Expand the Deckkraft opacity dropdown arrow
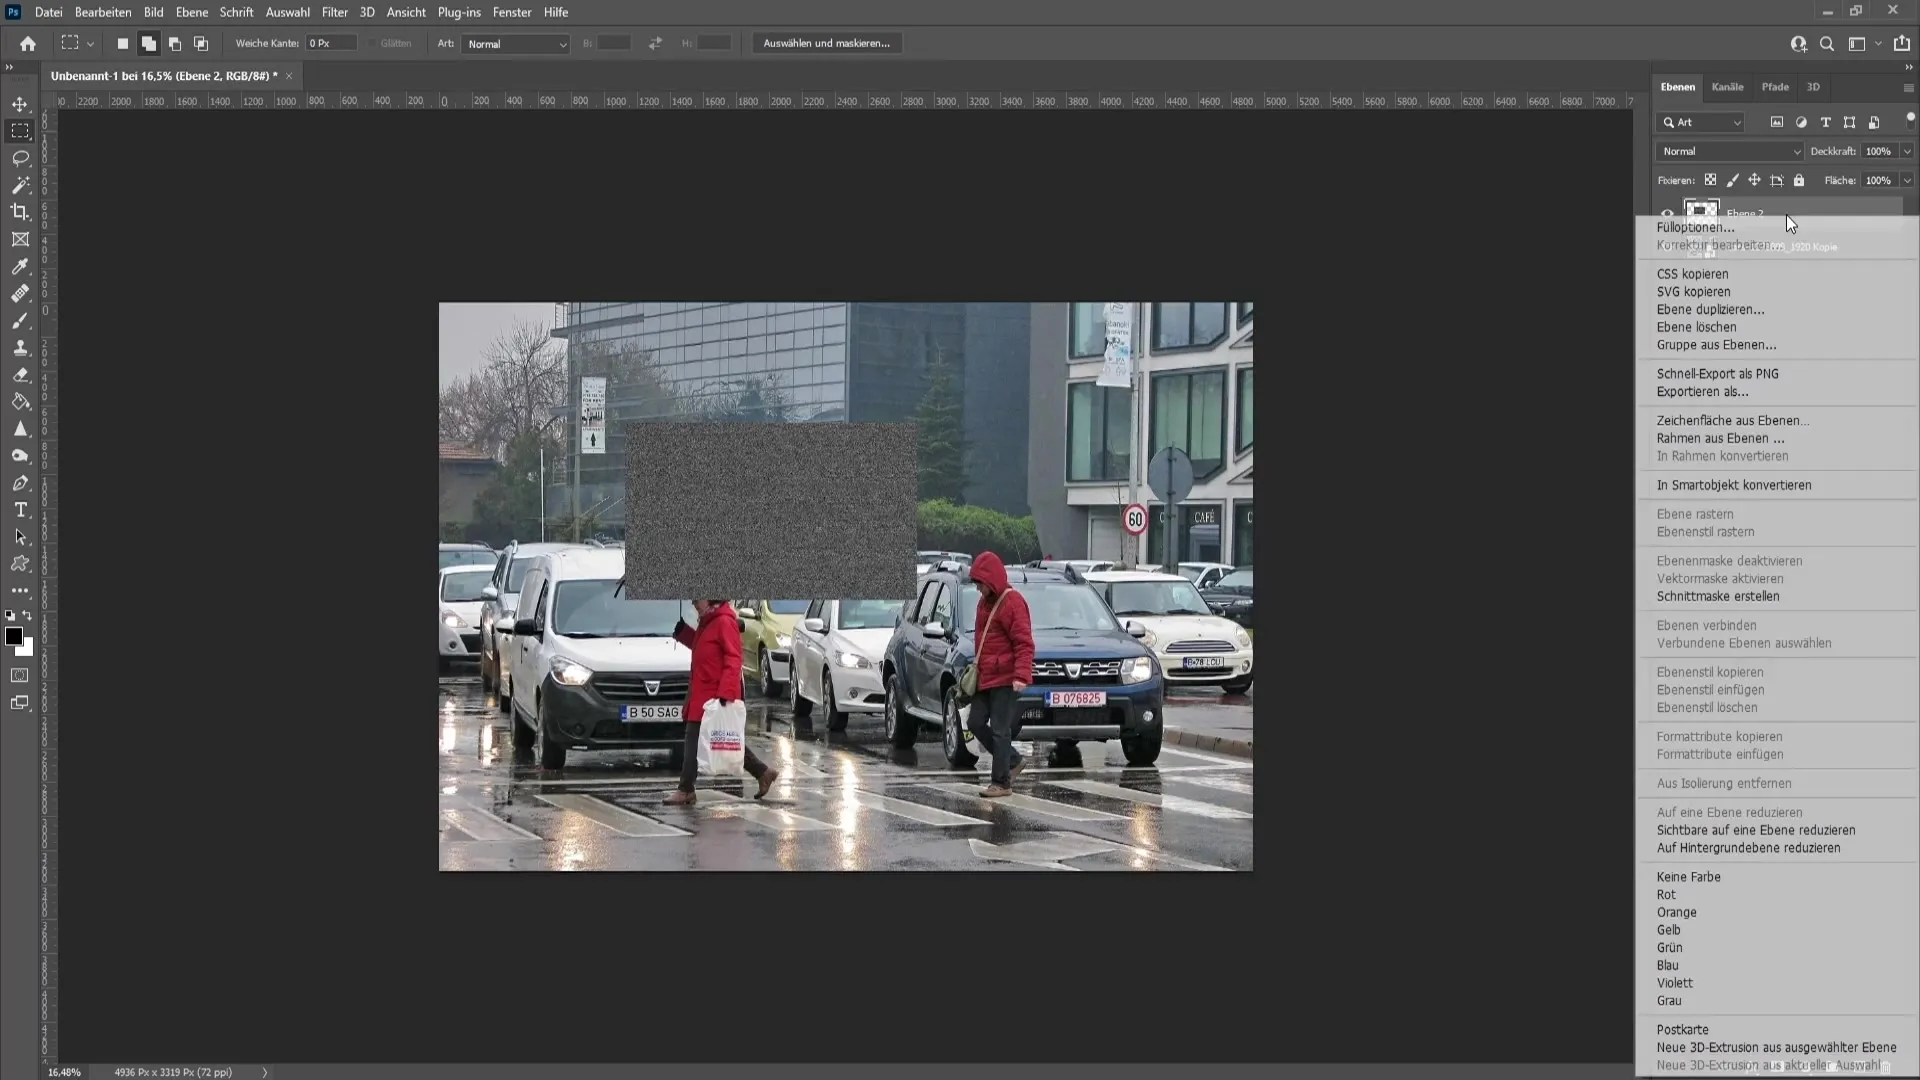The height and width of the screenshot is (1080, 1920). tap(1907, 151)
